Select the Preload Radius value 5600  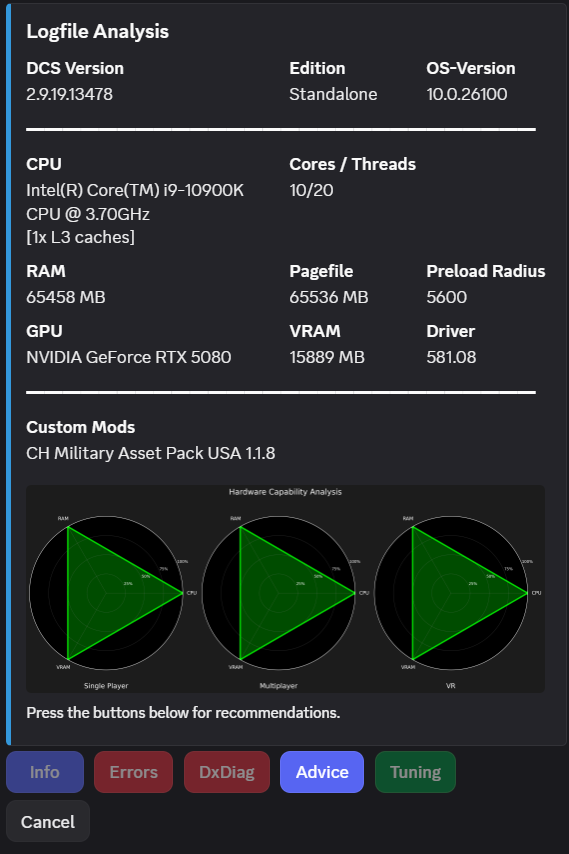coord(446,297)
